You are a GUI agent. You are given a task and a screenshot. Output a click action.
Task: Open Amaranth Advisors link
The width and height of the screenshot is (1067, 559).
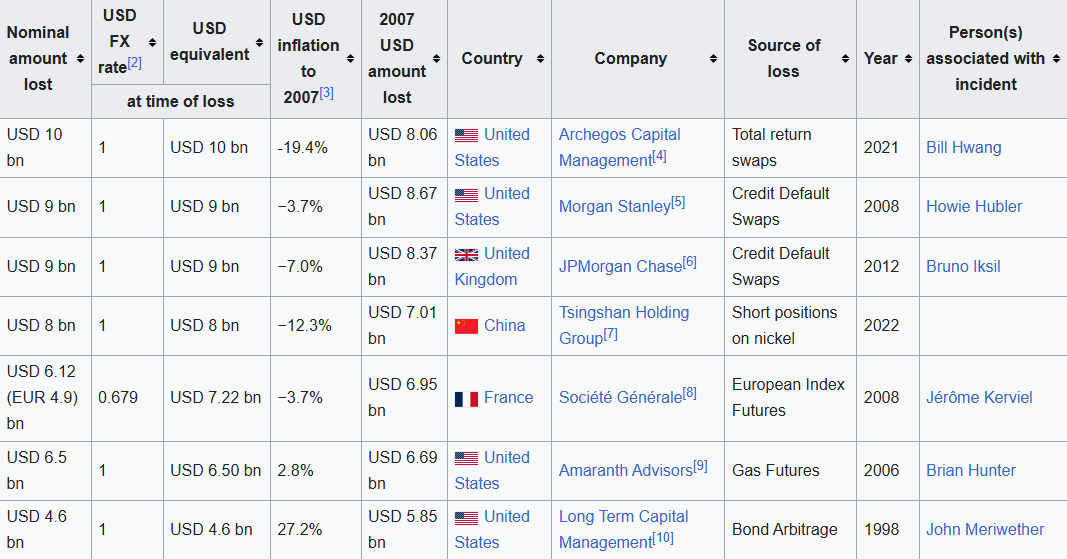pyautogui.click(x=625, y=471)
